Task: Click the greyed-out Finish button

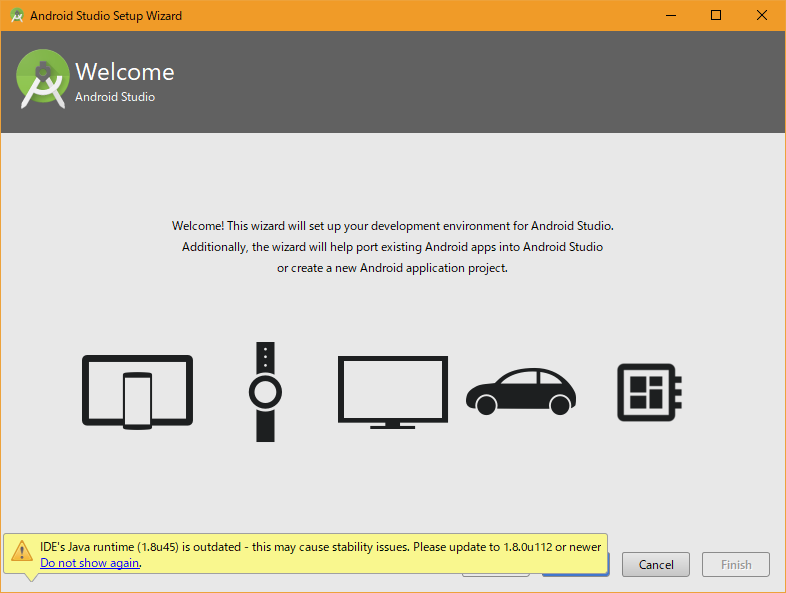Action: (735, 564)
